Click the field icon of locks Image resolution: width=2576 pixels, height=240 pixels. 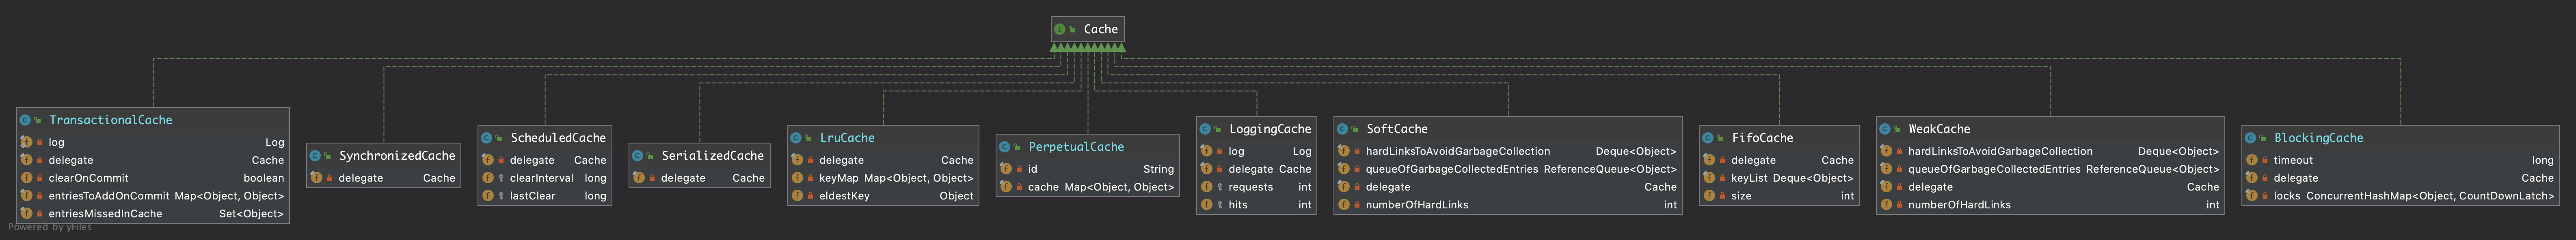2251,196
